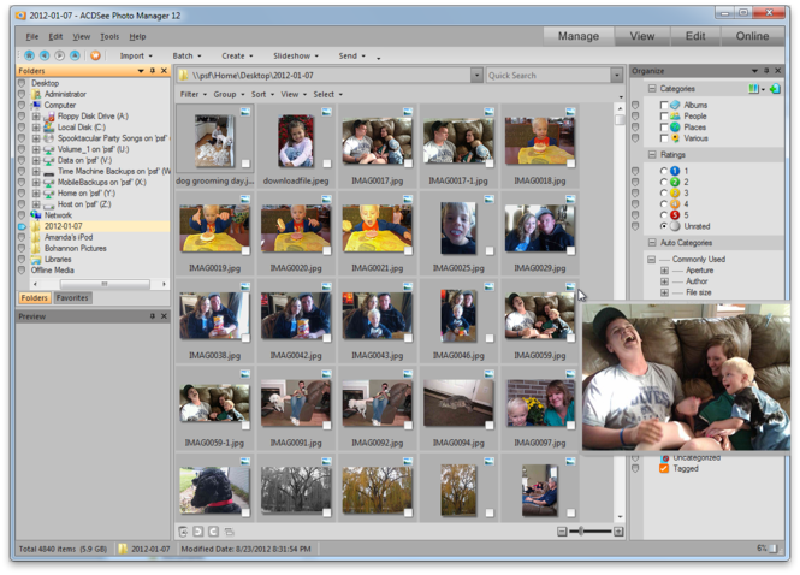The image size is (800, 575).
Task: Select the IMAG0018.jpg thumbnail
Action: (x=539, y=141)
